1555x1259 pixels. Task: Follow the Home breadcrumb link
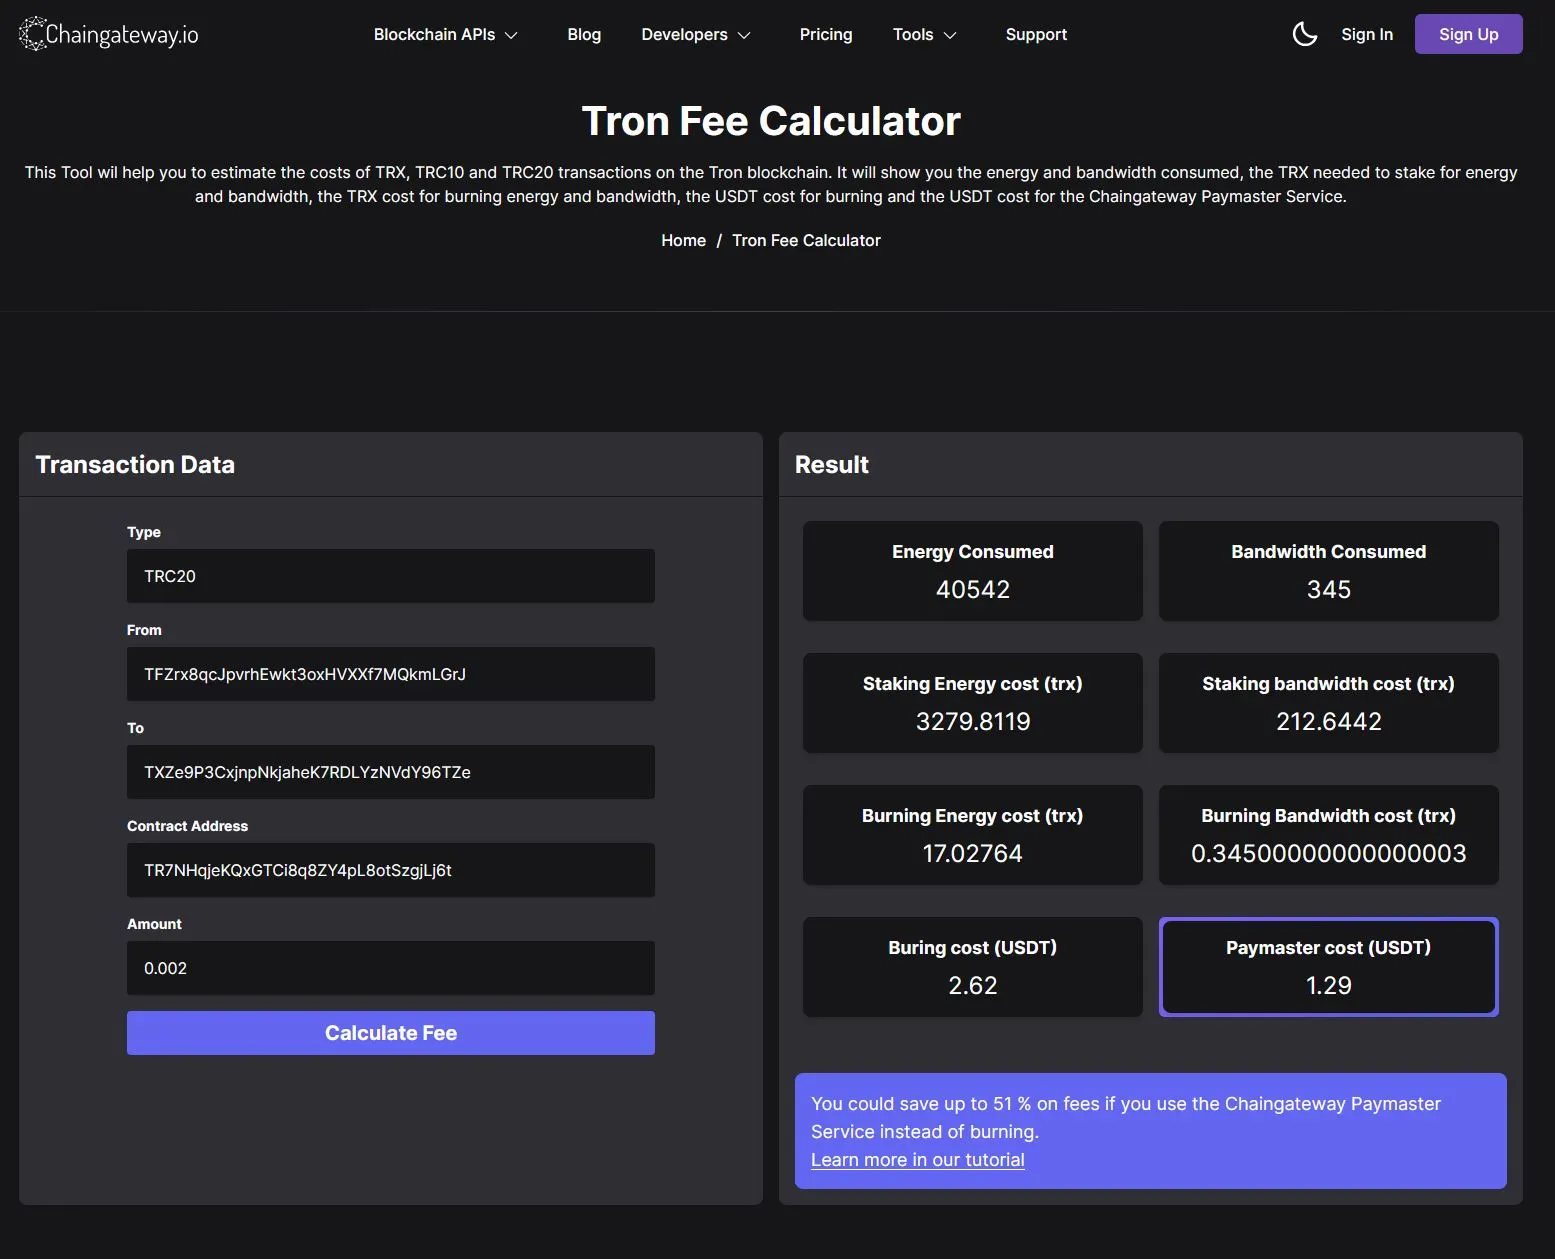(683, 240)
